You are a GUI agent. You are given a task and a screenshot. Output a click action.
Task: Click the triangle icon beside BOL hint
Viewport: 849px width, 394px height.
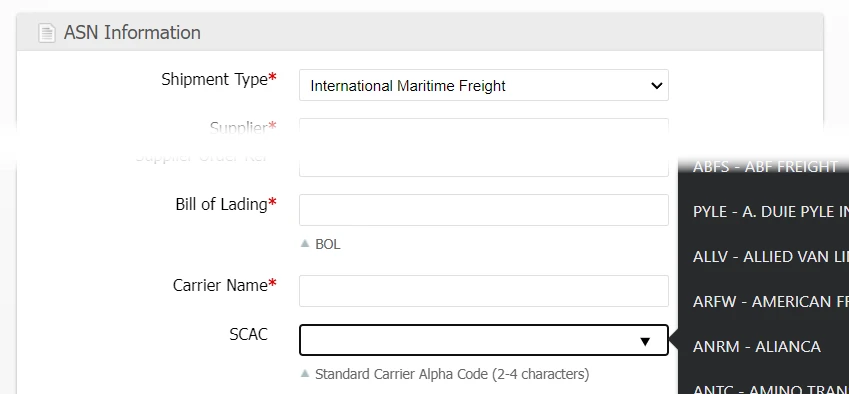[305, 244]
